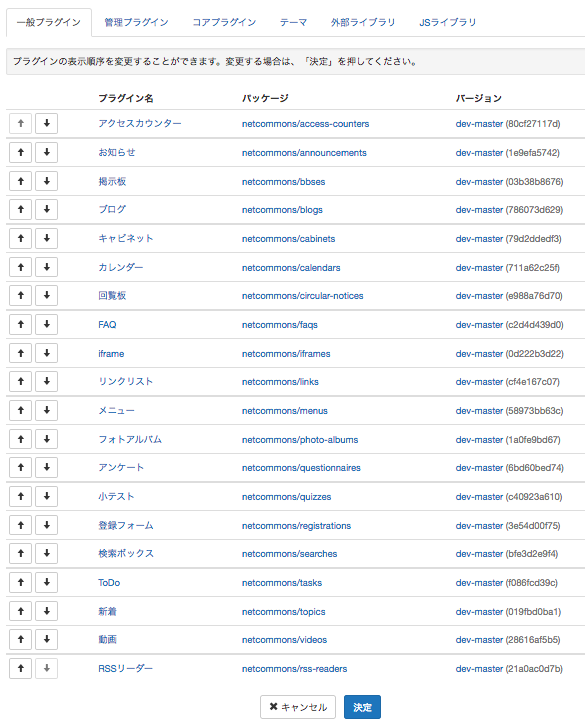Open dev-master version link for netcommons/quizzes
The height and width of the screenshot is (728, 585).
pyautogui.click(x=479, y=497)
